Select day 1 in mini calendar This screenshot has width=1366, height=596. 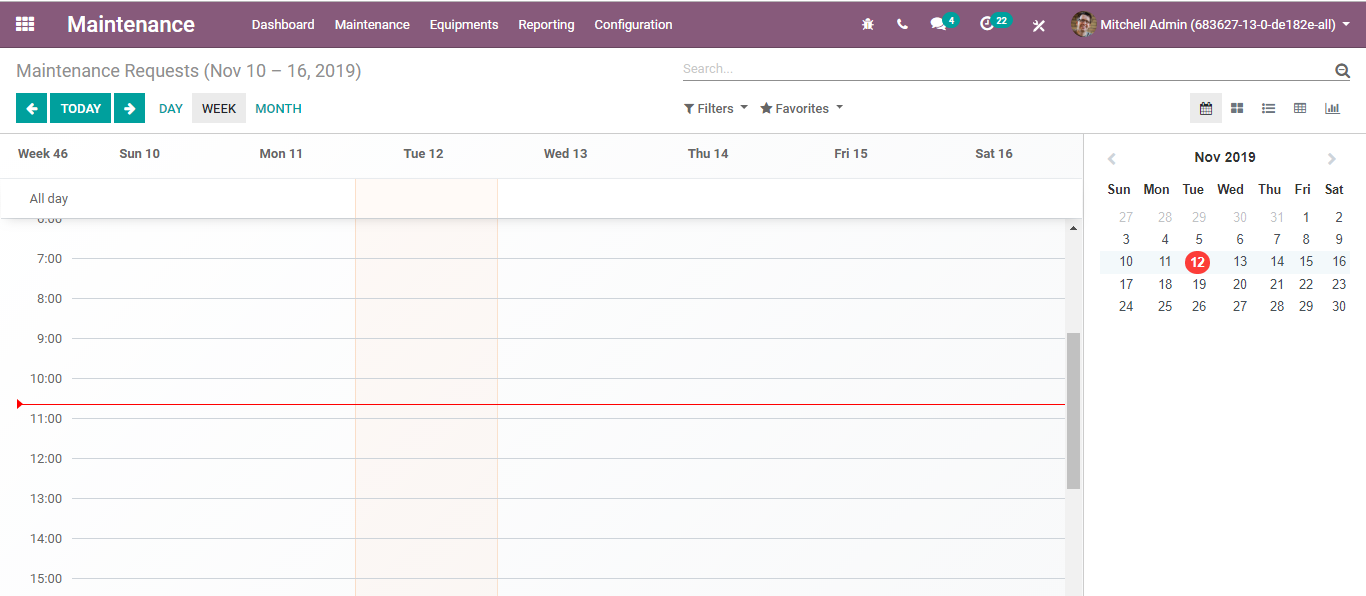click(1306, 217)
